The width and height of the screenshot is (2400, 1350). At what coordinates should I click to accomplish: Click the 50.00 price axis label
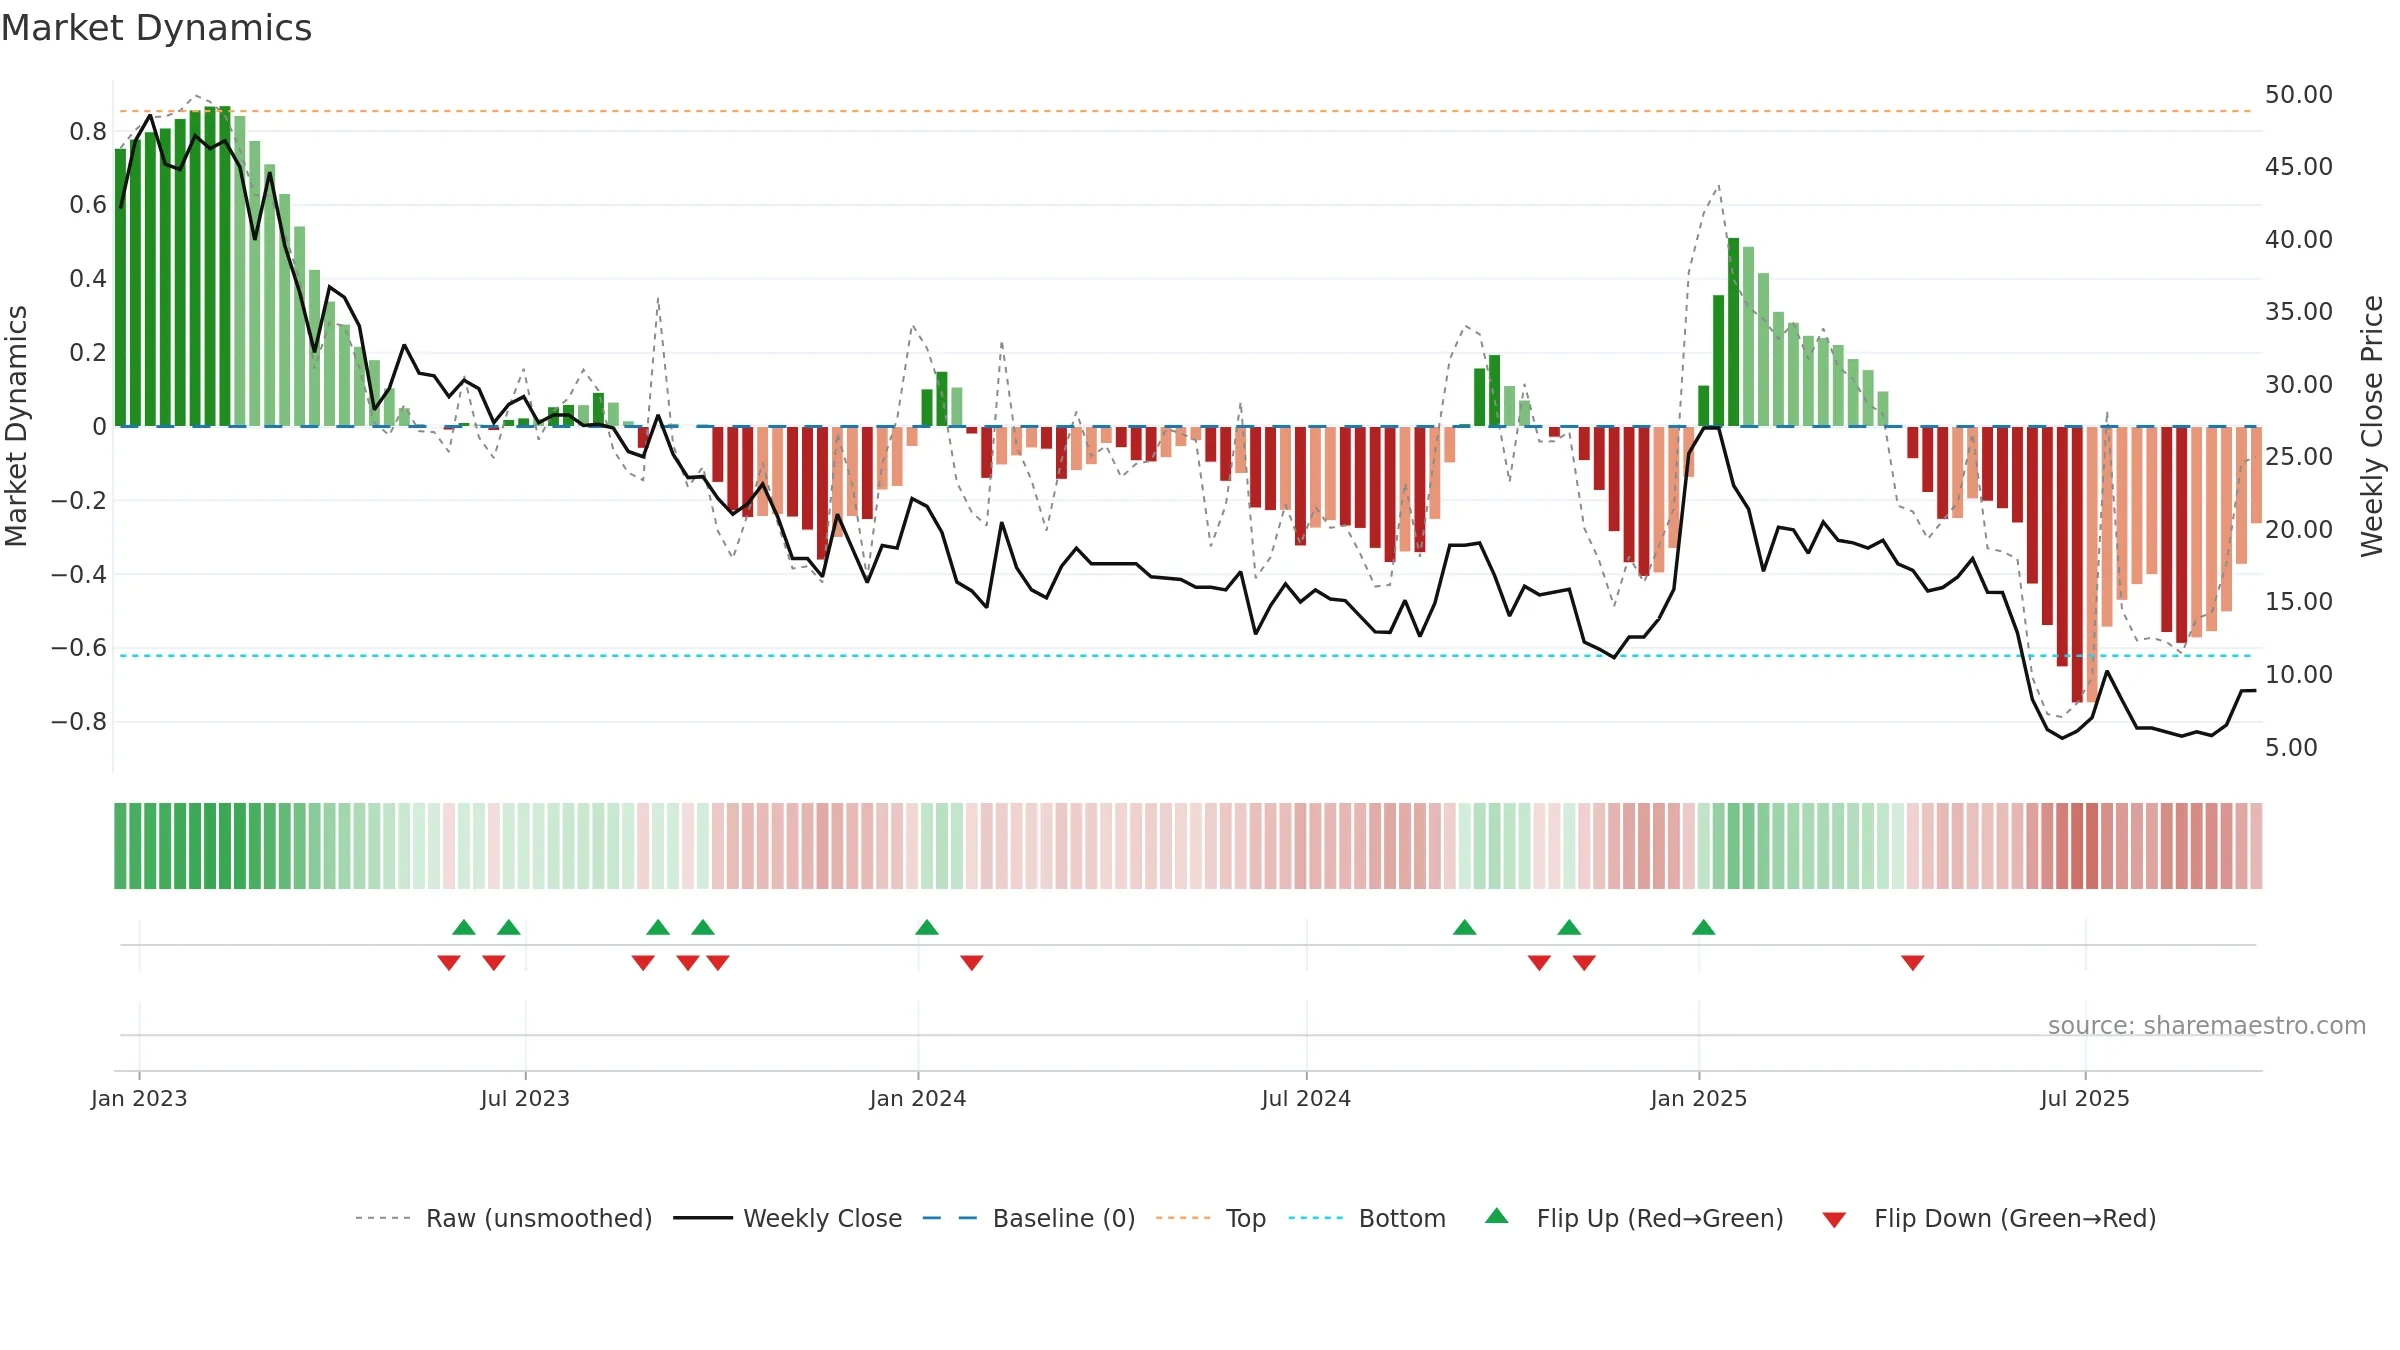point(2299,95)
